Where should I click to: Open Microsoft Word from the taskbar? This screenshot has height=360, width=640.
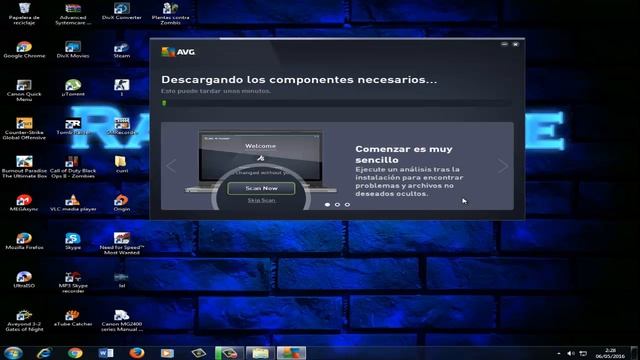pyautogui.click(x=106, y=353)
